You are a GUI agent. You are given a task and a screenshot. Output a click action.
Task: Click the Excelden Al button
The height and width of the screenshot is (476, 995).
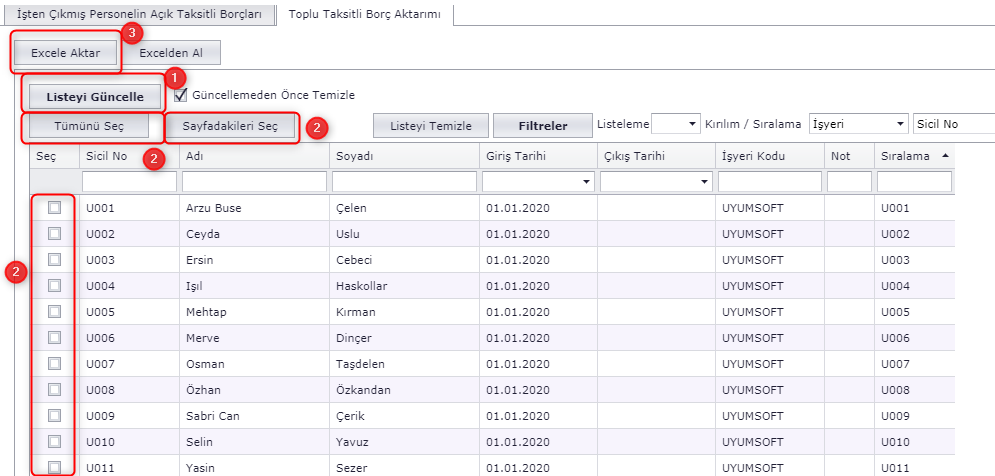pos(171,53)
